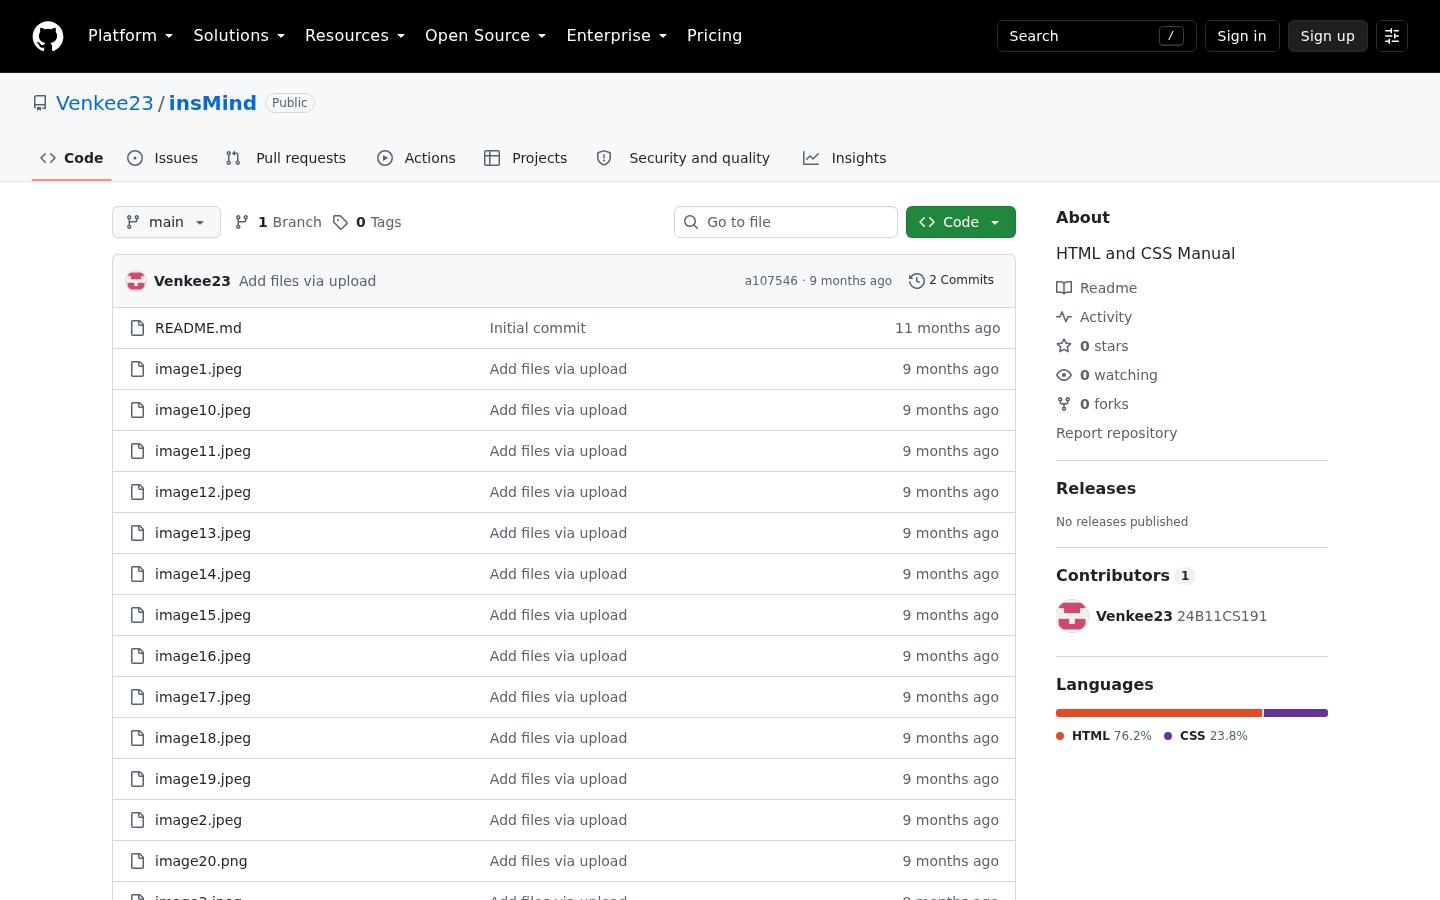
Task: Click the file icon next to image1.jpeg
Action: (138, 369)
